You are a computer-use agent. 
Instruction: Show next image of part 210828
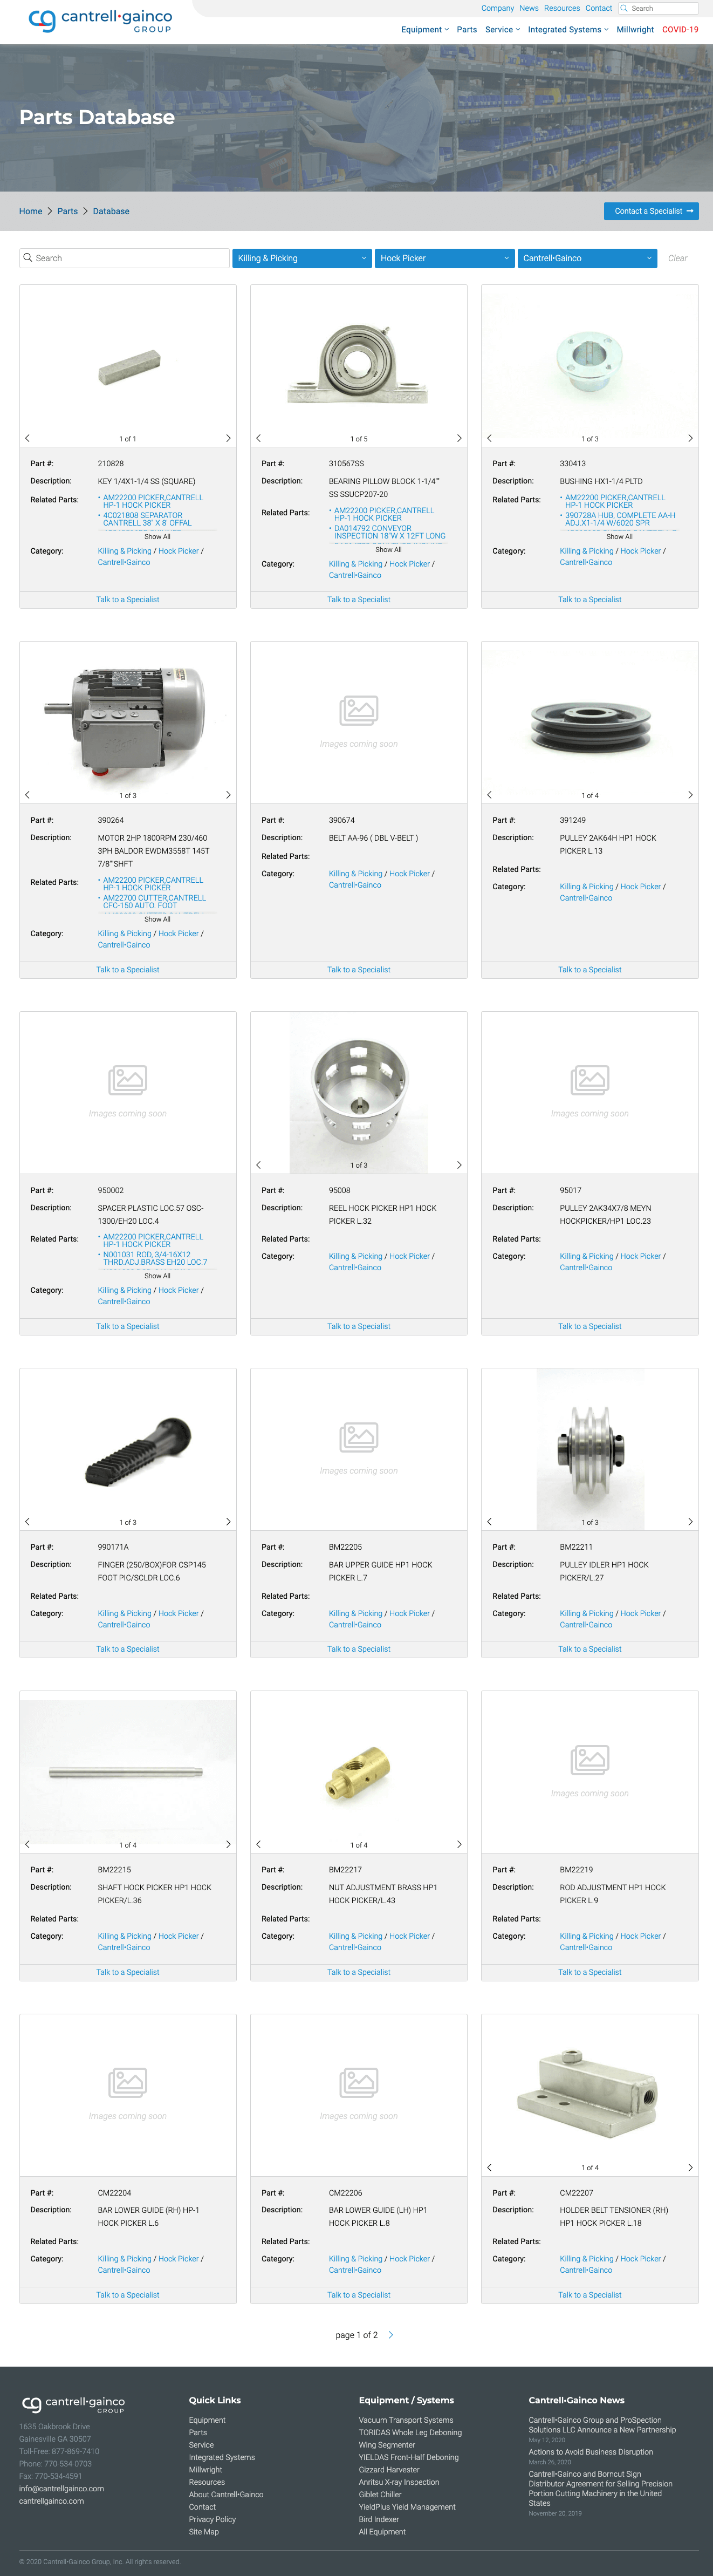point(228,438)
